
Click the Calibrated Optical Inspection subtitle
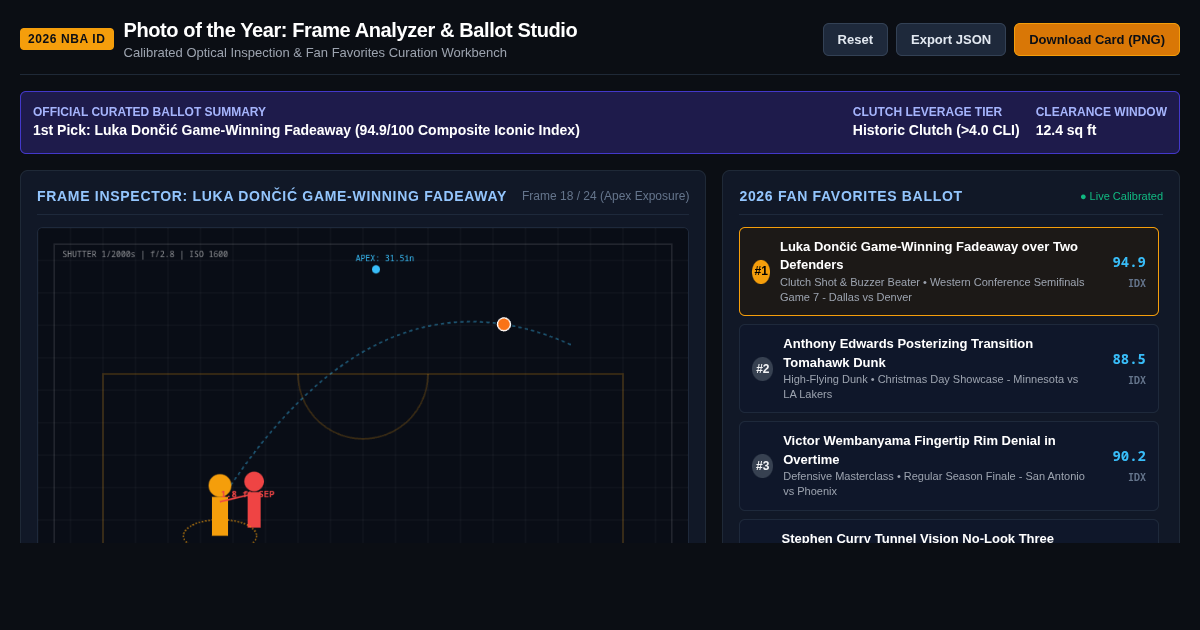315,53
